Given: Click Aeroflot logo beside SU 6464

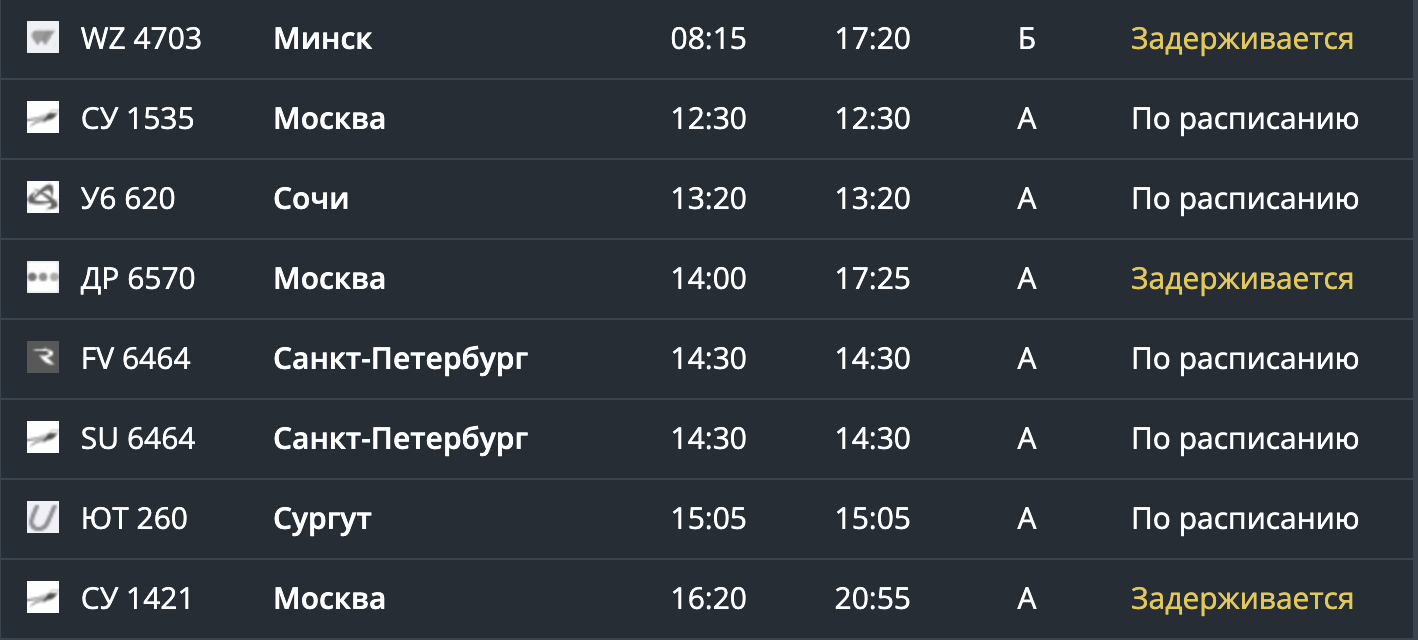Looking at the screenshot, I should [x=43, y=439].
